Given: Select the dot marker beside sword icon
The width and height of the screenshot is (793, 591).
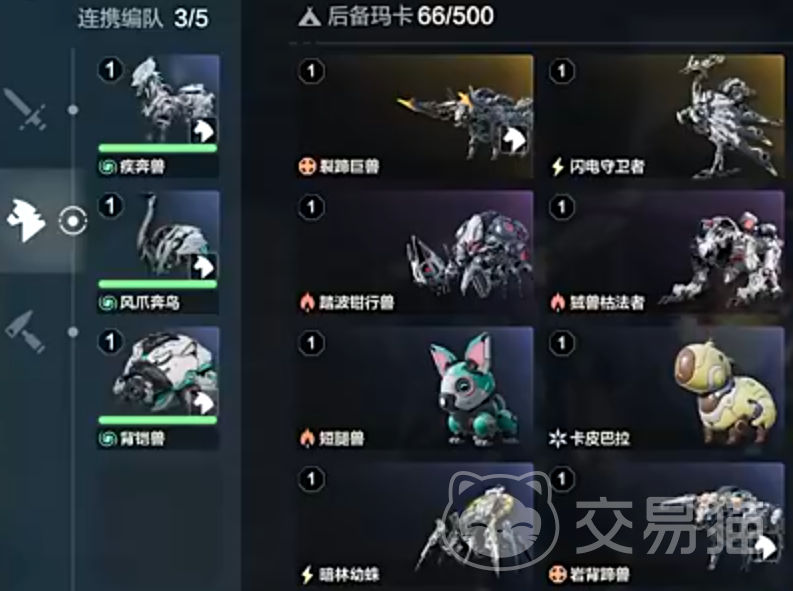Looking at the screenshot, I should [x=73, y=109].
